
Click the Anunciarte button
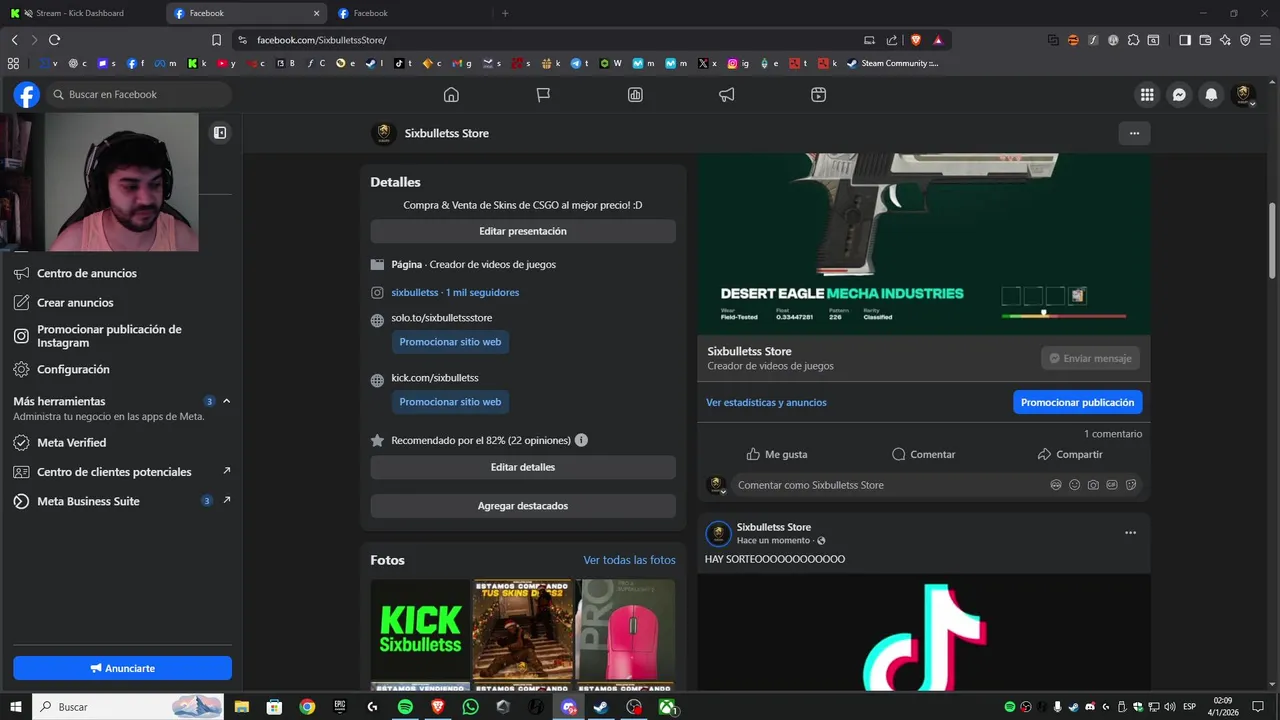(122, 668)
